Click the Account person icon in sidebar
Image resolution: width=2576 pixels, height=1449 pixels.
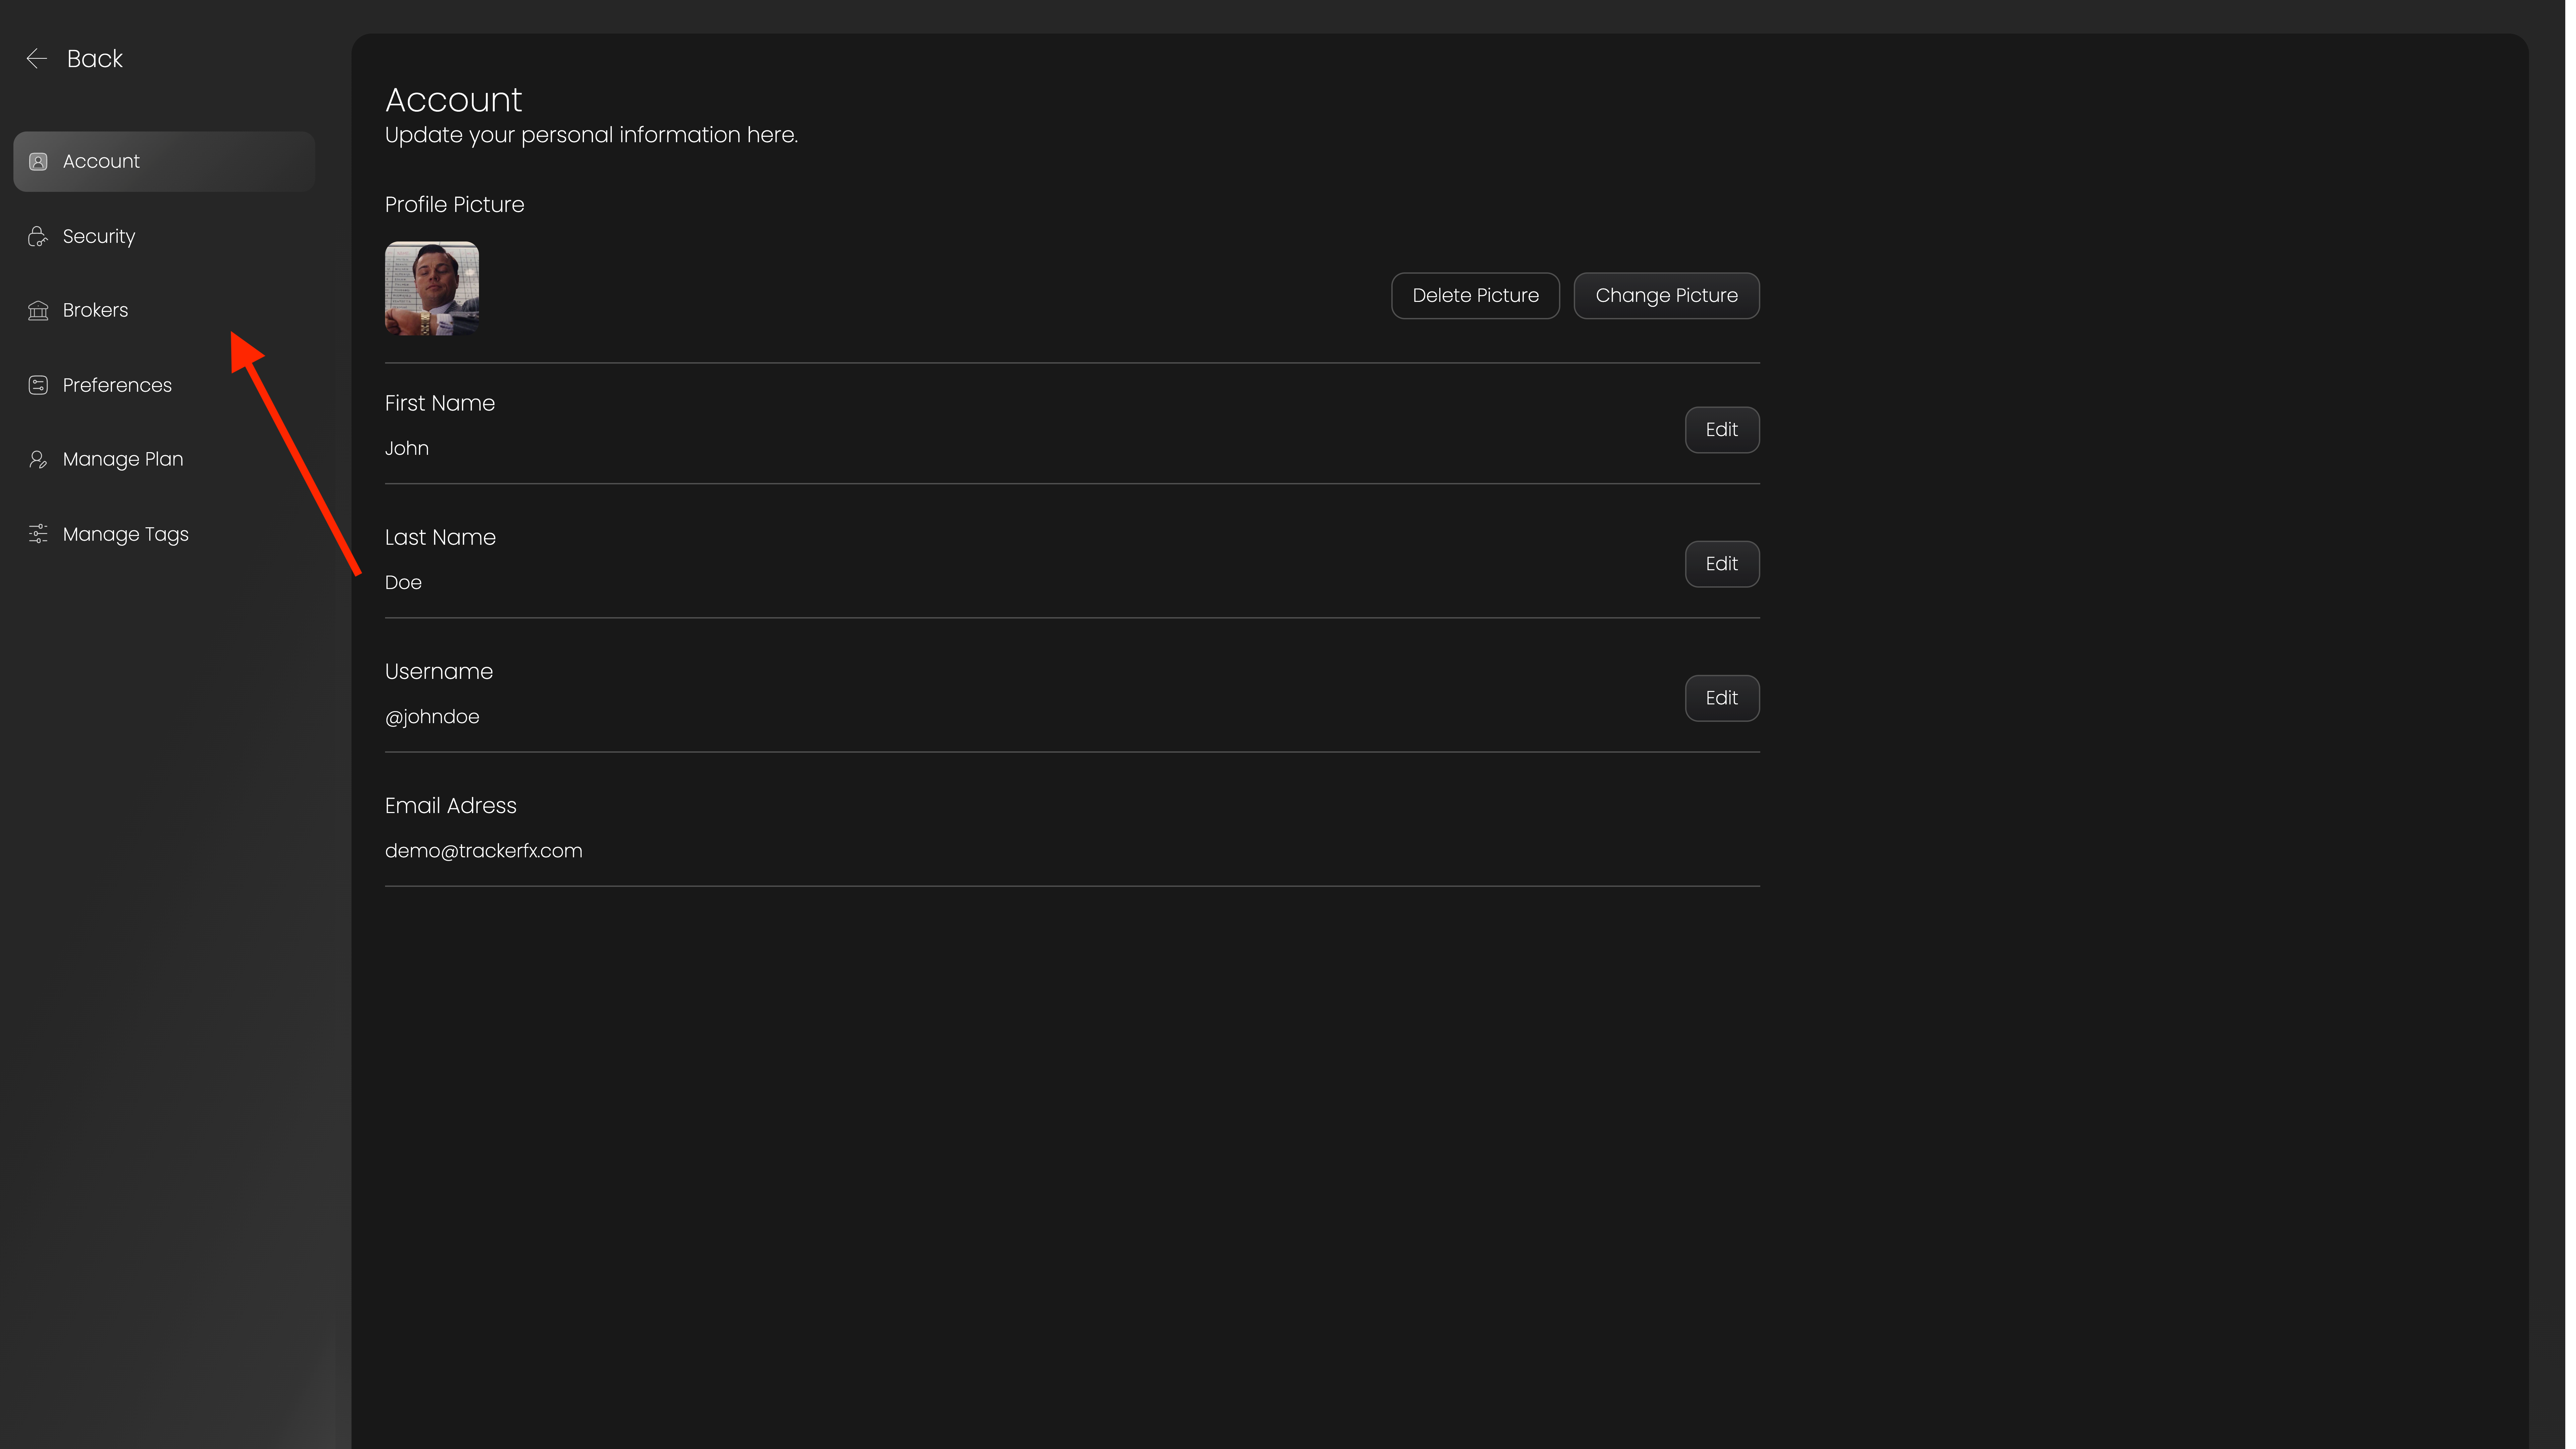[38, 161]
